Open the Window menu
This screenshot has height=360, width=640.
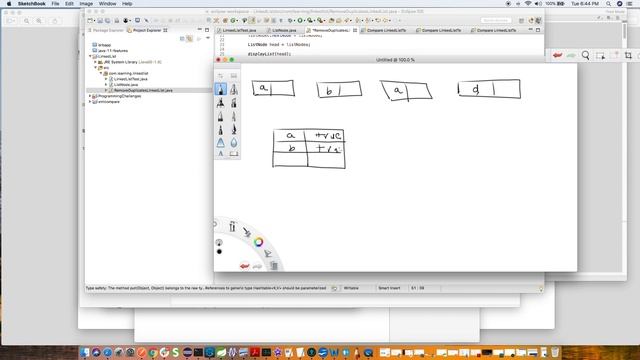pos(108,4)
